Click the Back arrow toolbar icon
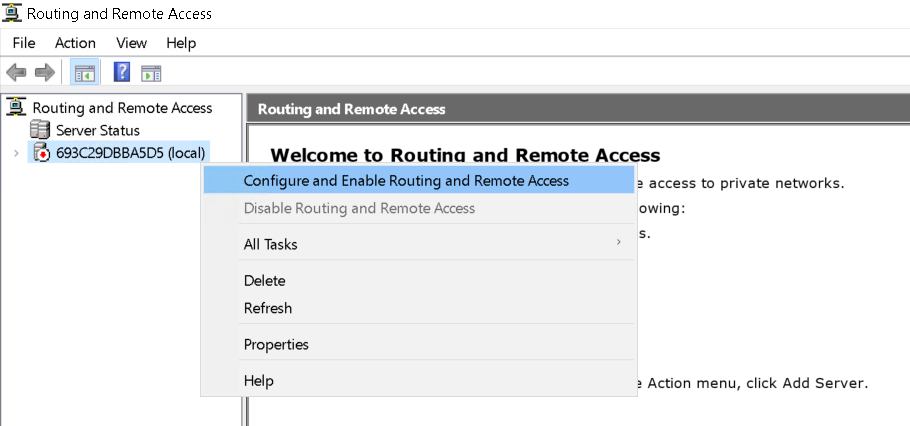This screenshot has width=910, height=426. [16, 73]
